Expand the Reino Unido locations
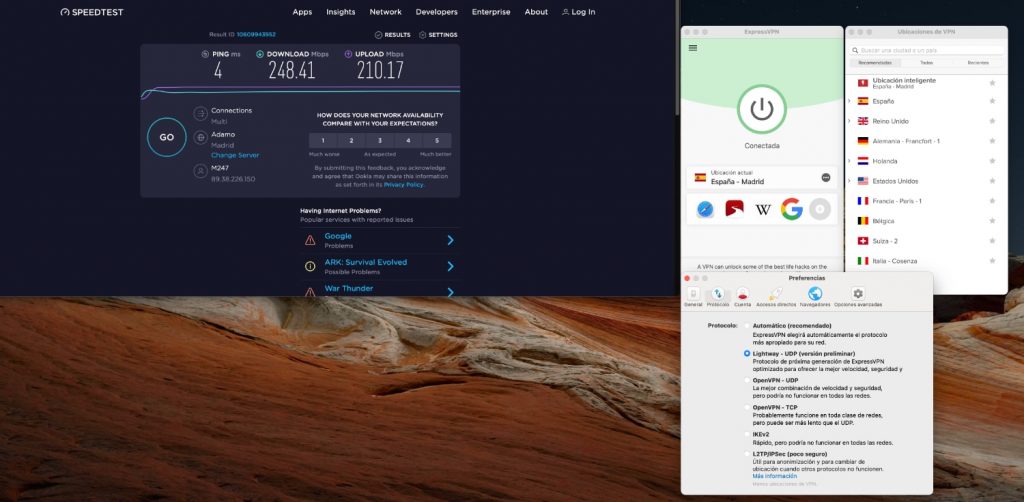The image size is (1024, 502). pos(849,121)
